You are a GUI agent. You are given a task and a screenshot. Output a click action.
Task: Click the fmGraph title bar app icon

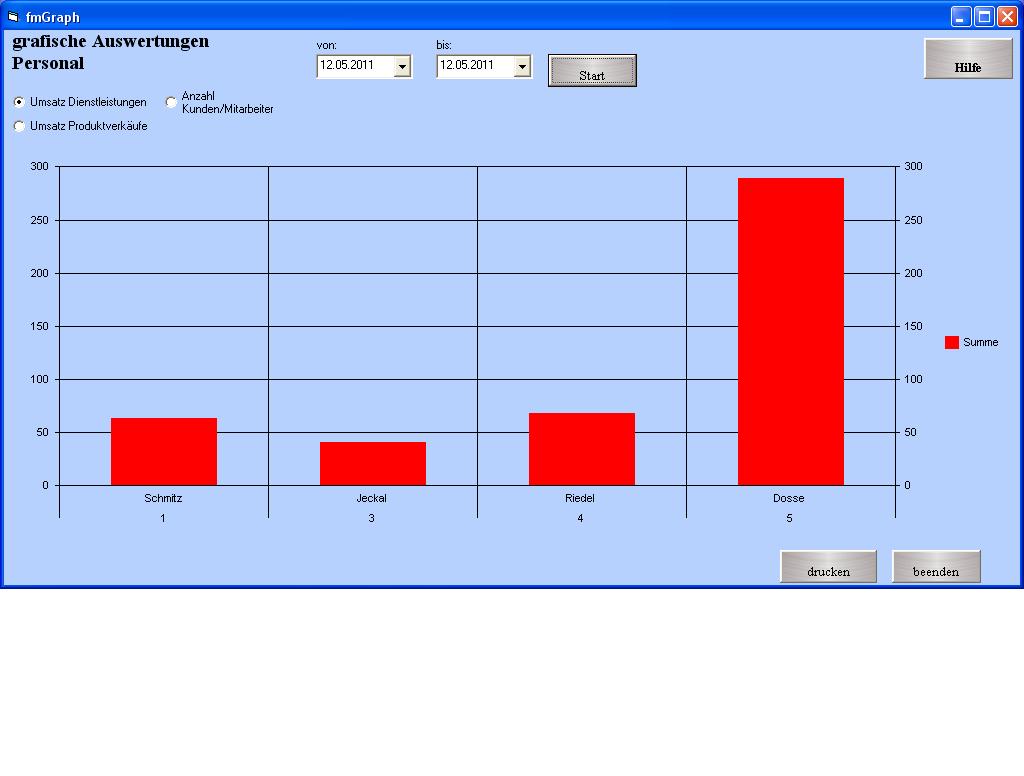click(13, 17)
